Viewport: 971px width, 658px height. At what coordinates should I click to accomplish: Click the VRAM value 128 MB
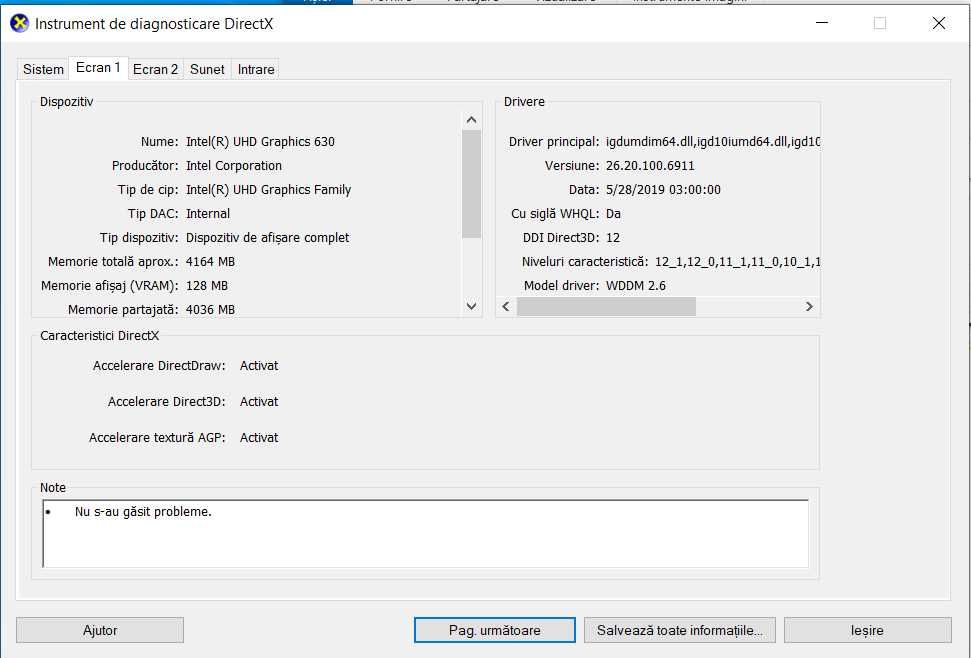click(x=207, y=286)
